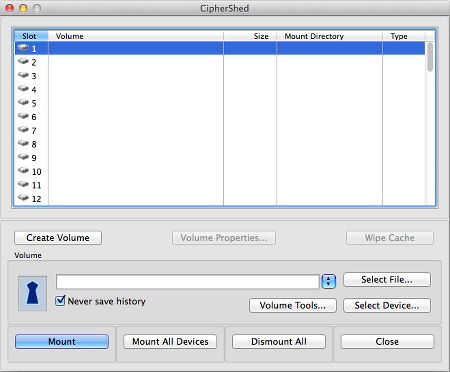This screenshot has height=372, width=450.
Task: Uncheck Never save history checkbox
Action: (60, 301)
